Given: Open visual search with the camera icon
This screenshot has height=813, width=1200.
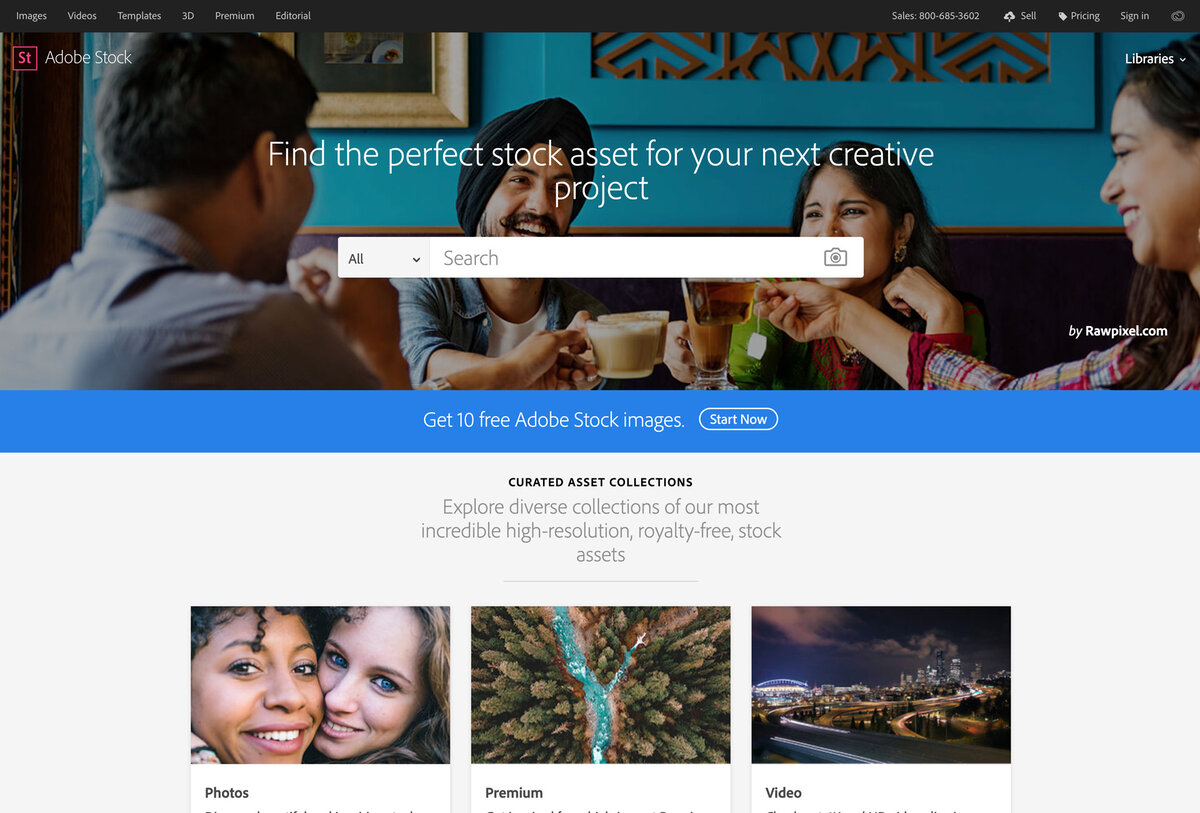Looking at the screenshot, I should tap(835, 258).
